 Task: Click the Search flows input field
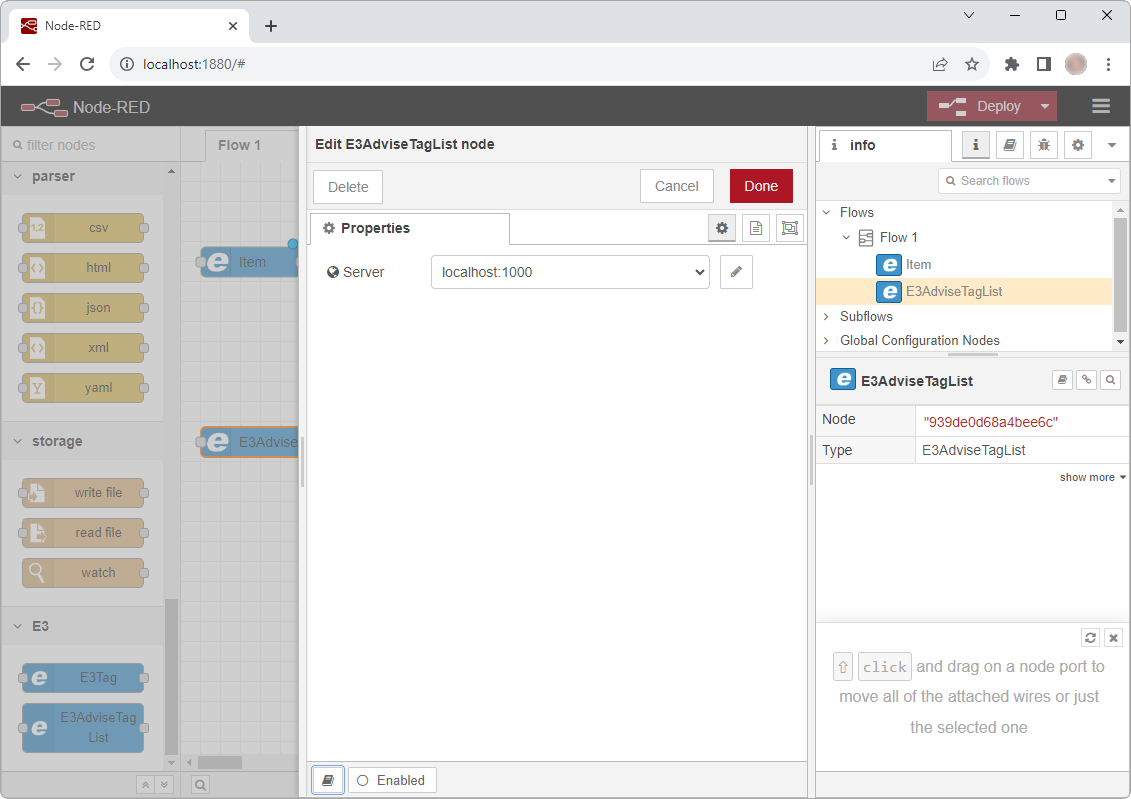[x=1028, y=181]
